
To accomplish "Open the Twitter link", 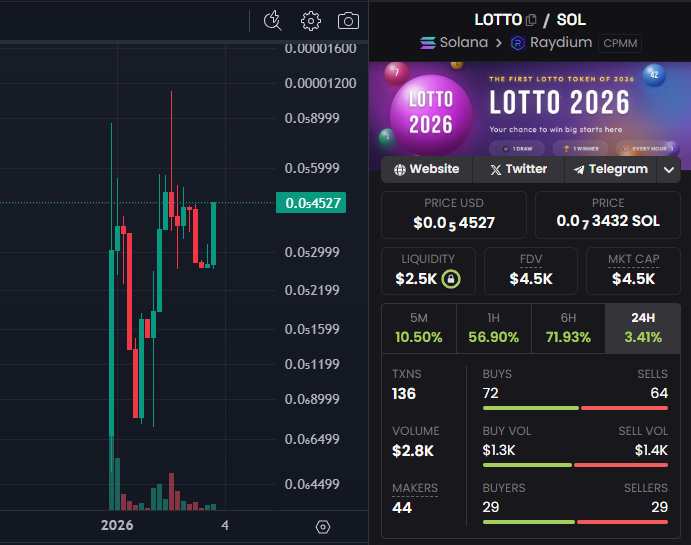I will click(519, 169).
